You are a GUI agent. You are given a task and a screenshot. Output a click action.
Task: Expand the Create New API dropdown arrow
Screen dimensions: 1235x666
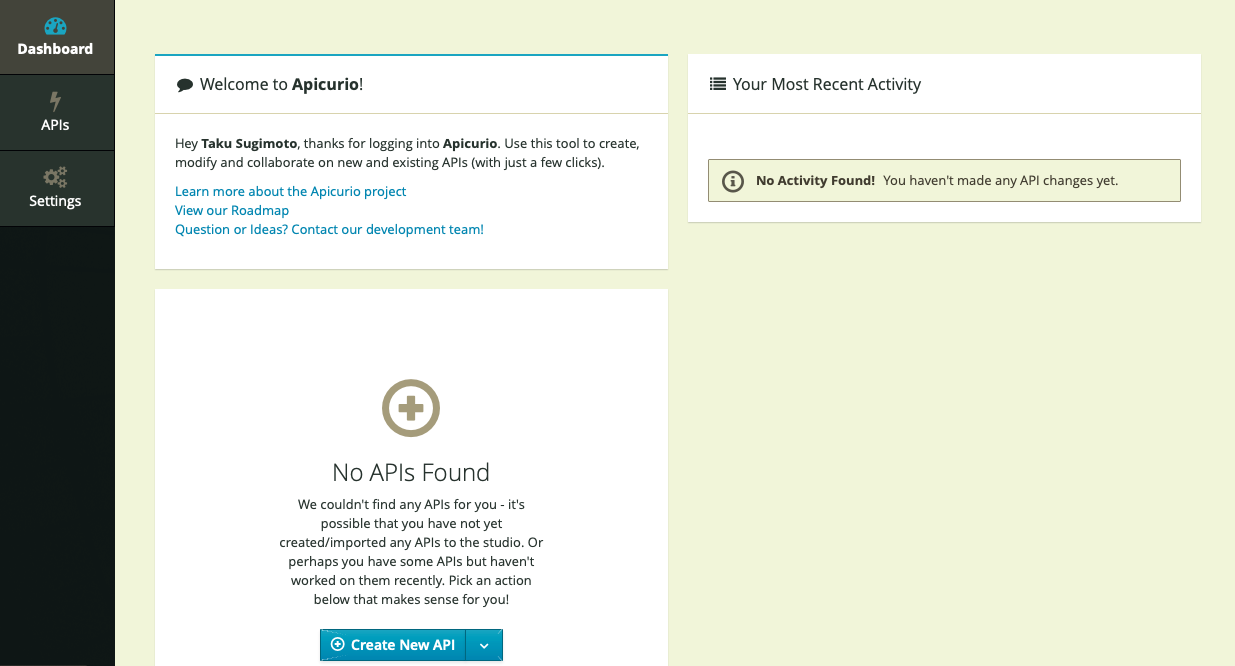click(x=484, y=645)
